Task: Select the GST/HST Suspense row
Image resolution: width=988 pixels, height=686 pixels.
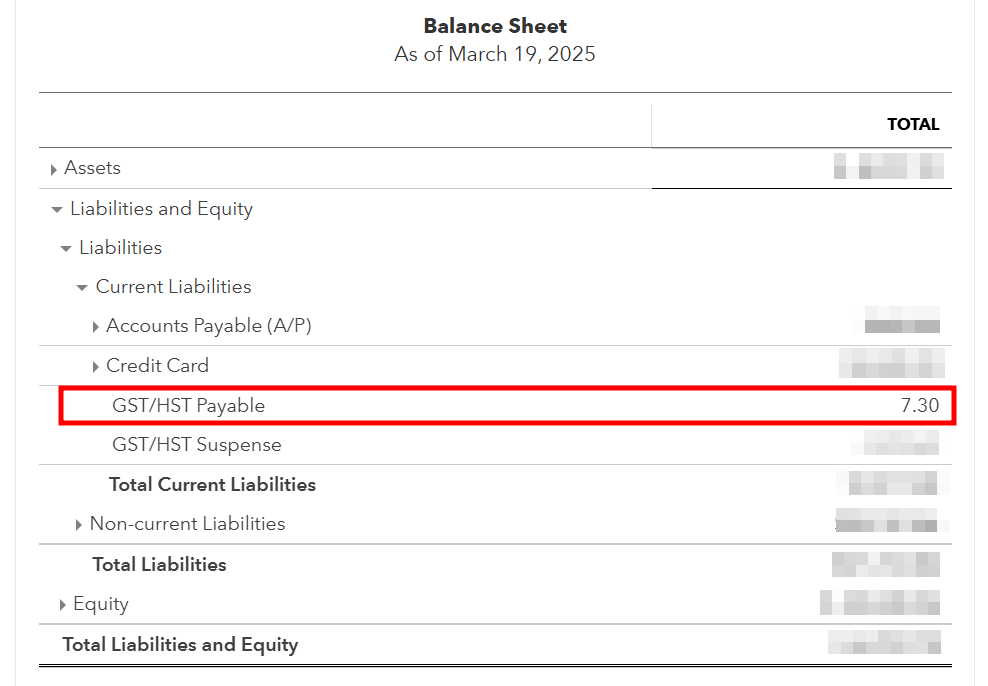Action: pyautogui.click(x=196, y=445)
